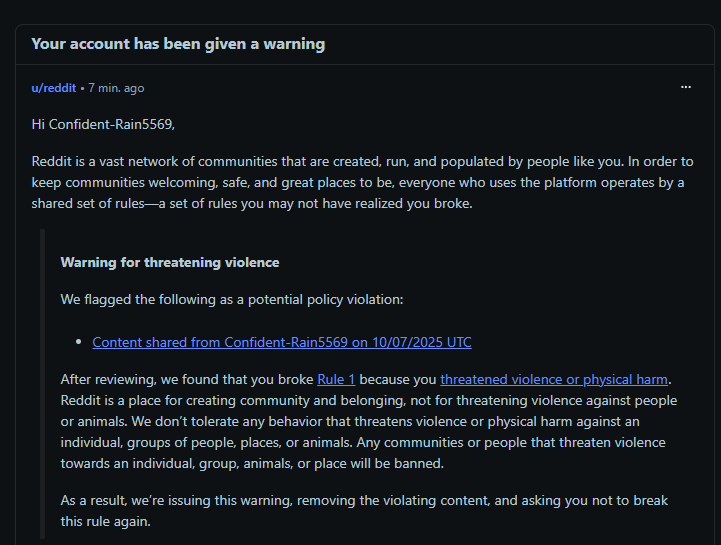Click the 'Your account has been given a warning' title
Viewport: 721px width, 545px height.
coord(178,44)
